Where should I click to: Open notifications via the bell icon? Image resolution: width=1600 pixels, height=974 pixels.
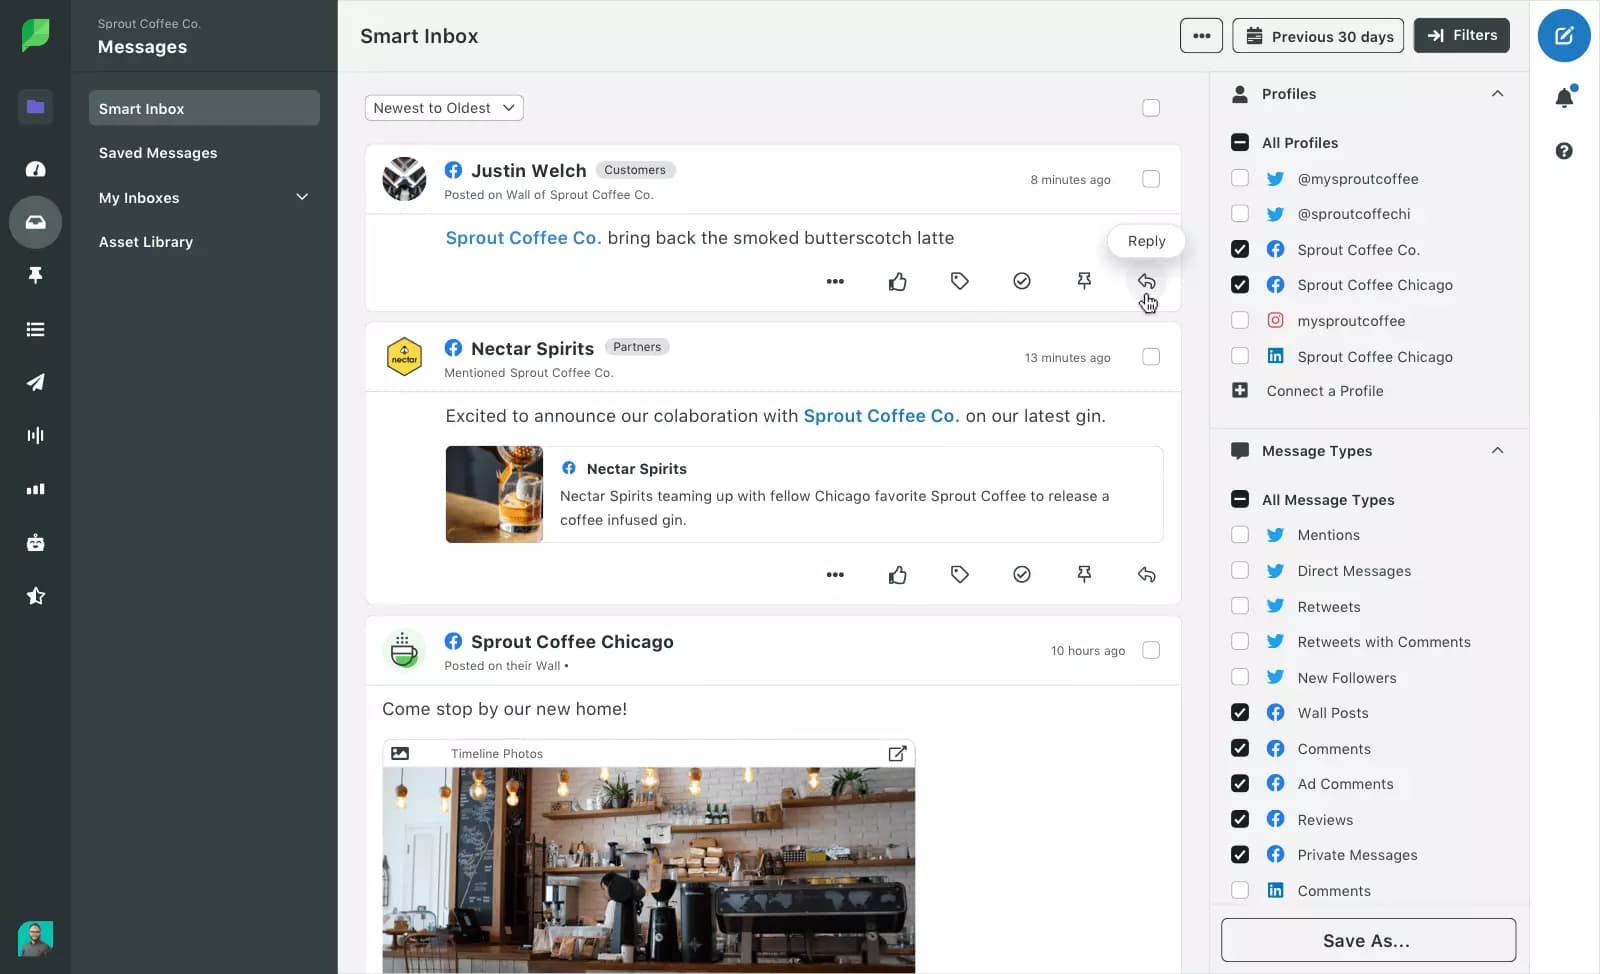click(1566, 97)
